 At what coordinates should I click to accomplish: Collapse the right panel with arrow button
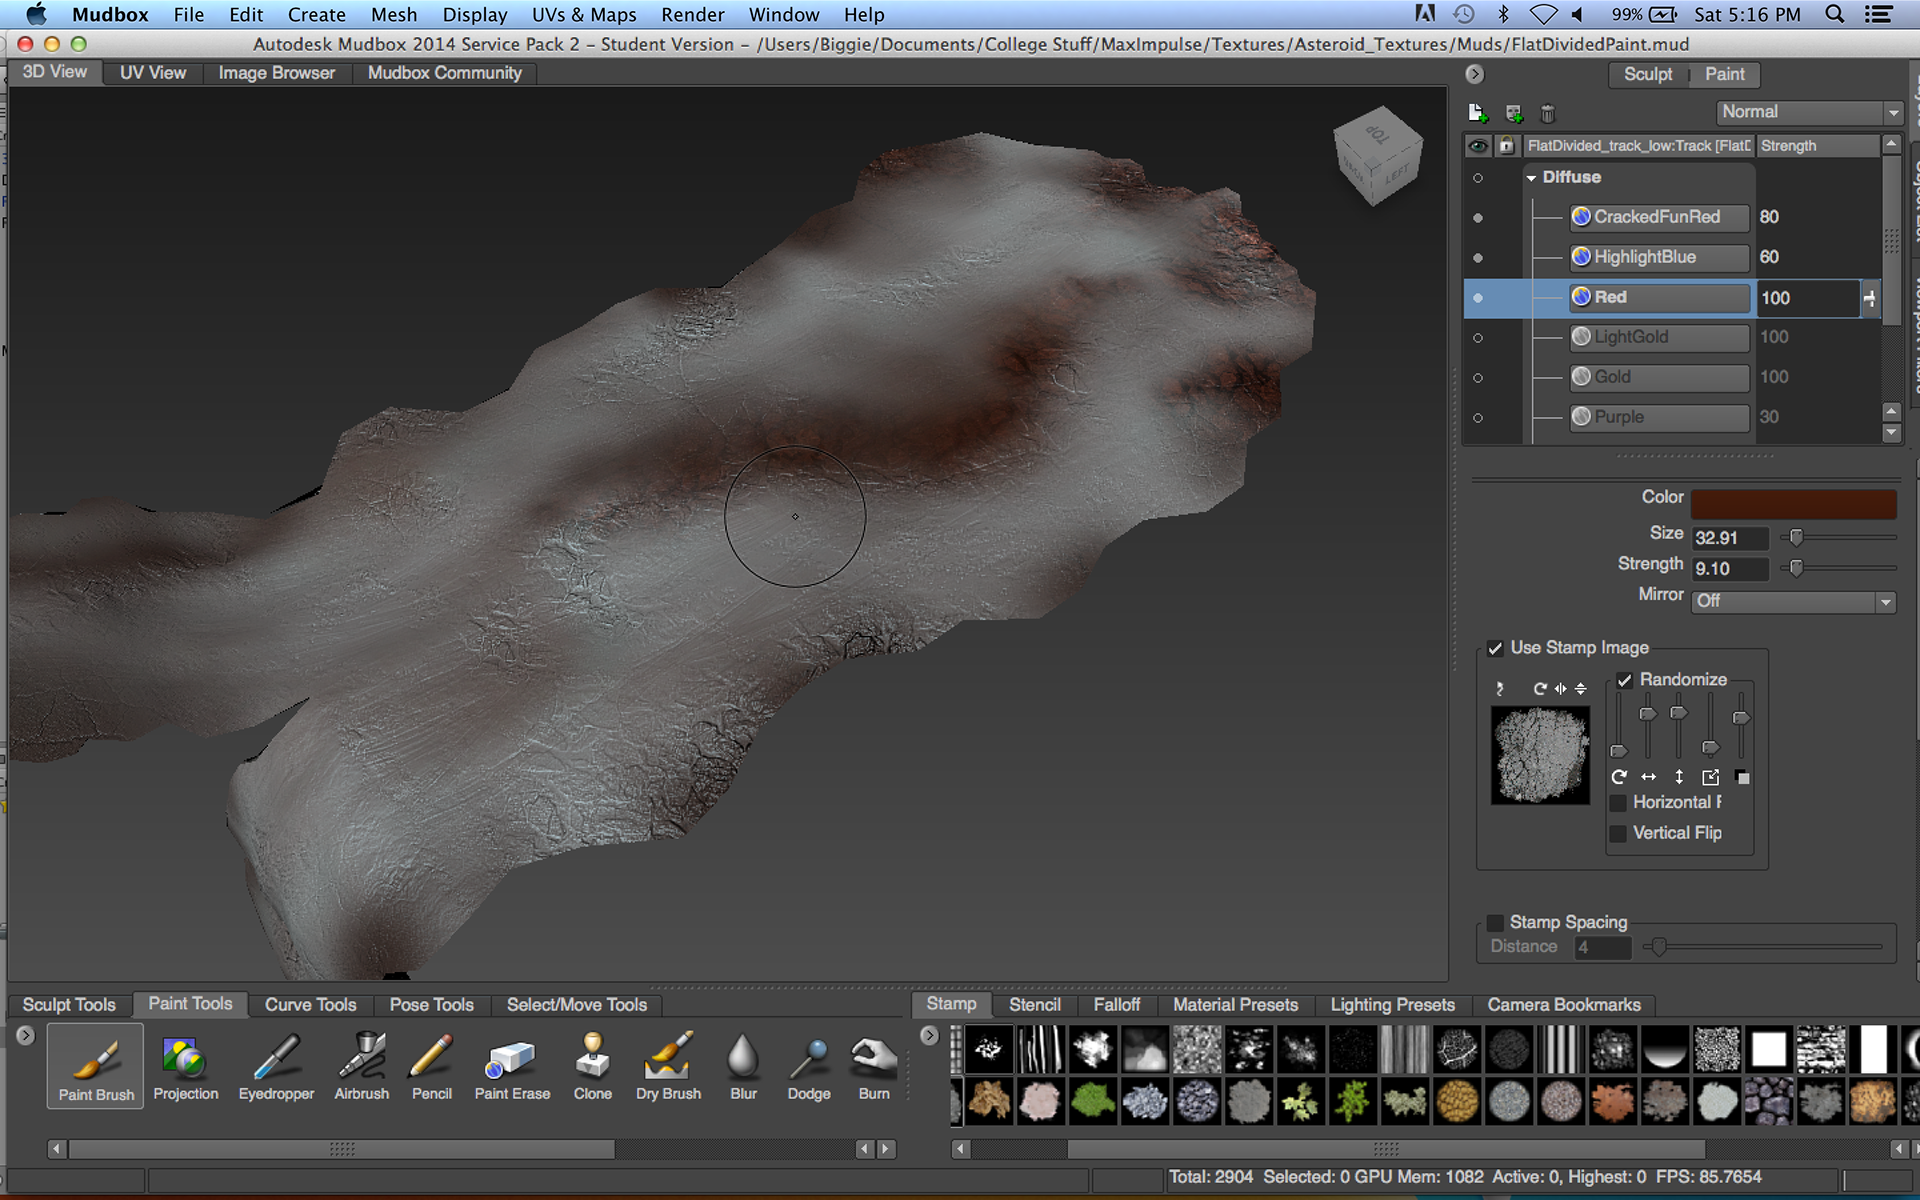tap(1475, 74)
